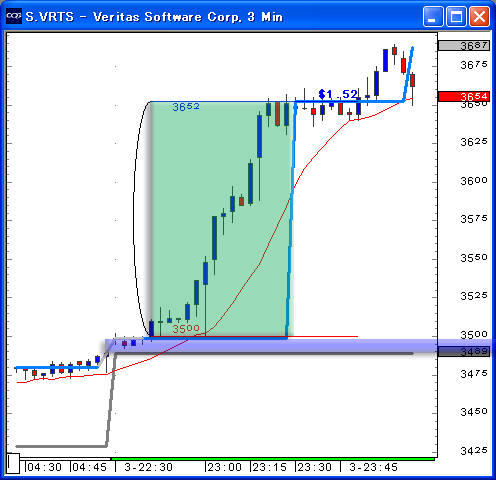
Task: Click the 23:00 time axis label
Action: tap(224, 467)
